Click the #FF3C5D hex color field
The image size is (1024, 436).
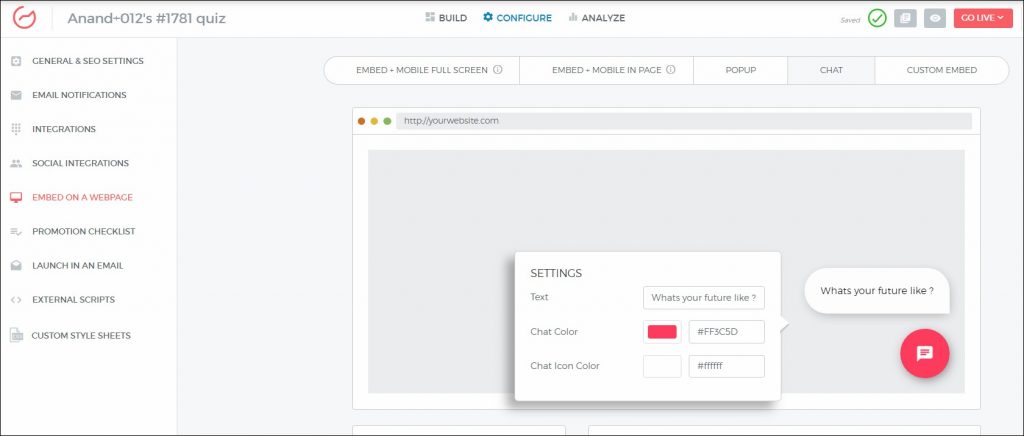click(x=726, y=332)
